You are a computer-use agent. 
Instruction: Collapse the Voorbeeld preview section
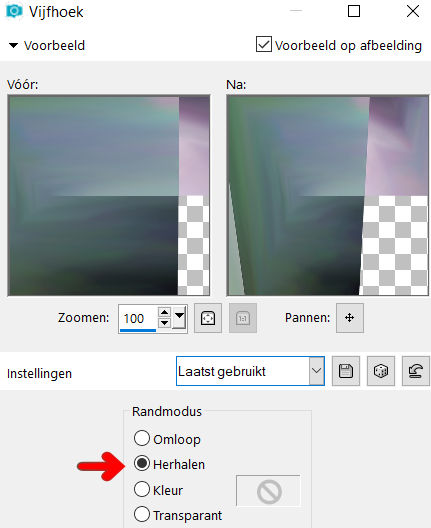click(x=13, y=45)
